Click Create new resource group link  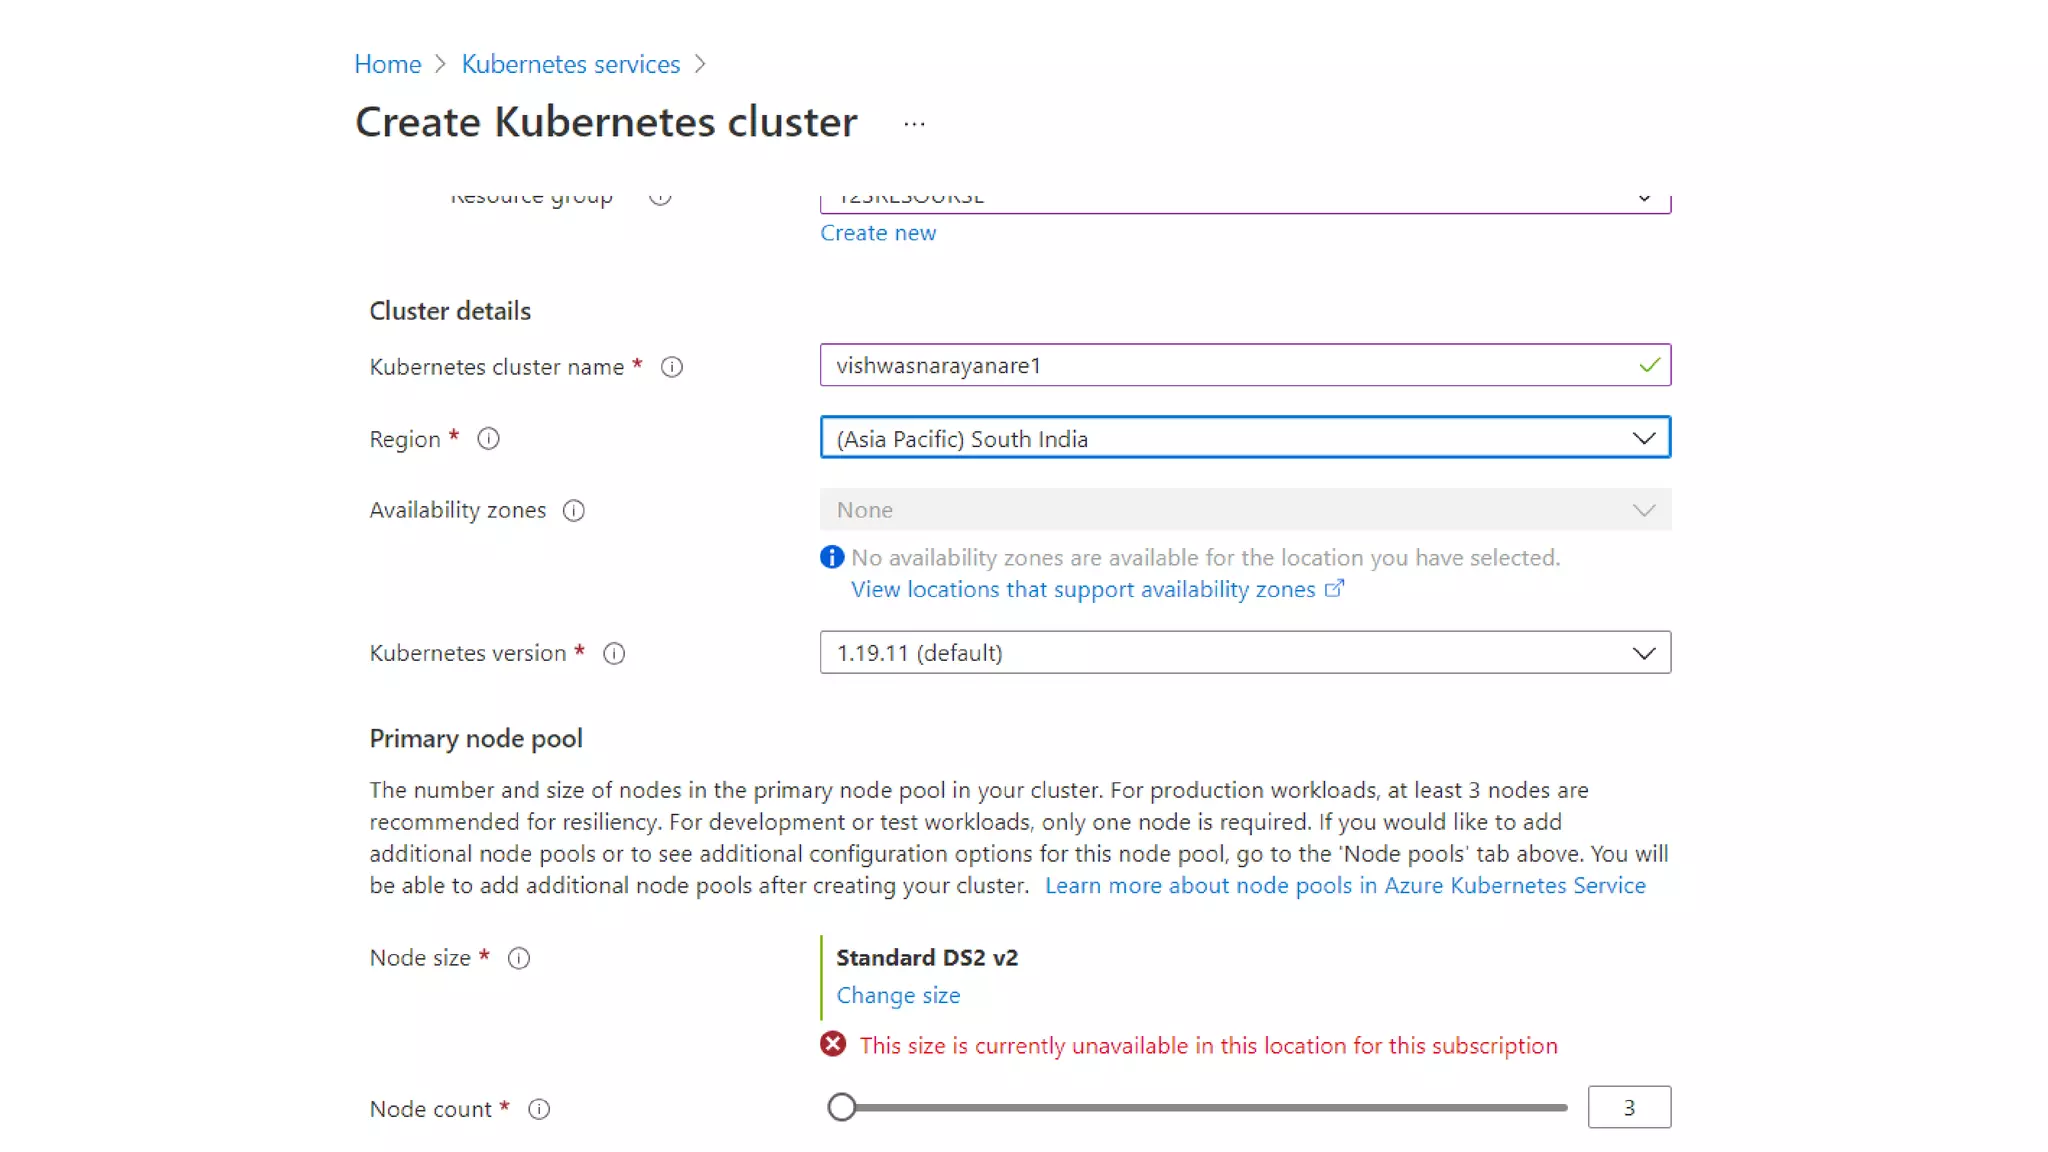point(878,233)
